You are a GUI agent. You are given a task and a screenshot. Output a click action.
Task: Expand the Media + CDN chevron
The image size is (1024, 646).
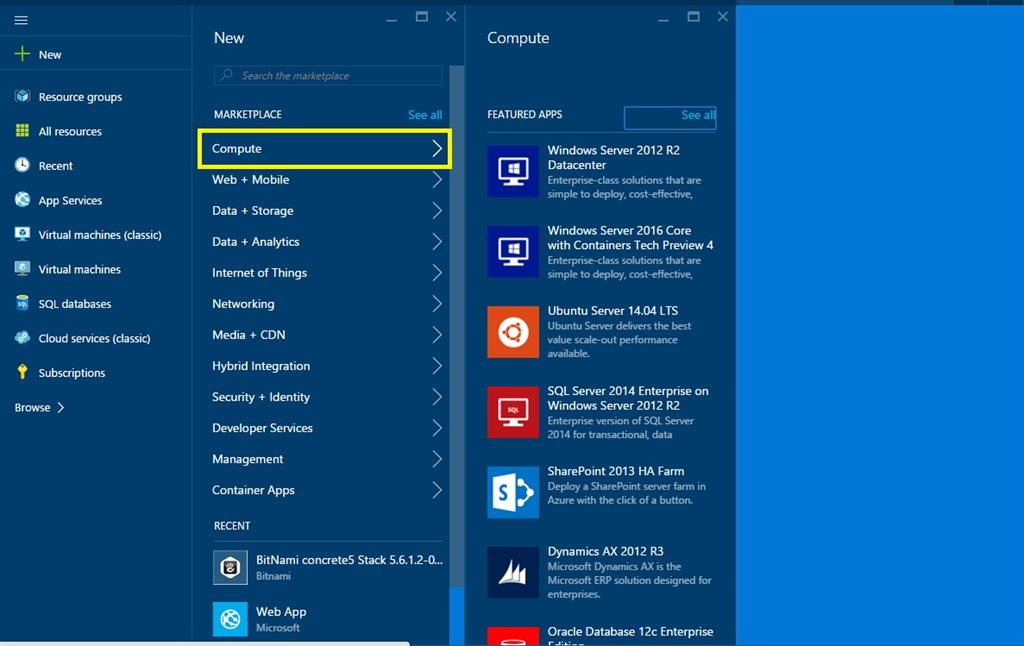437,335
